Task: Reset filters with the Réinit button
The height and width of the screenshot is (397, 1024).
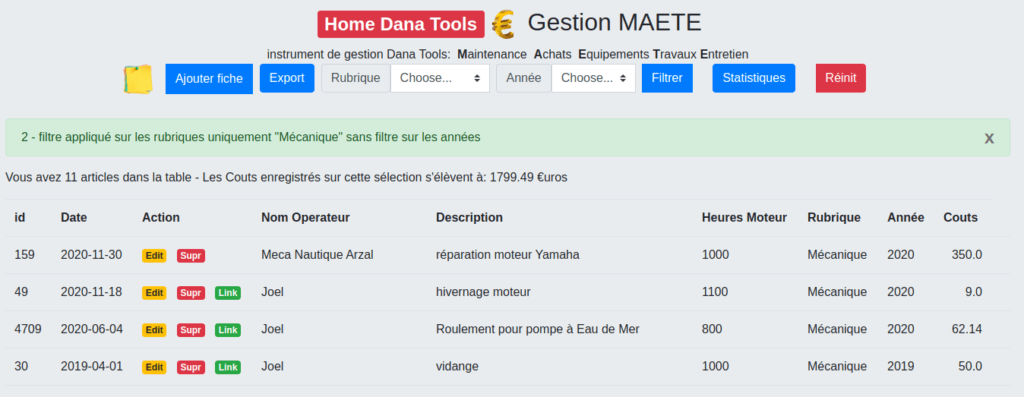Action: click(840, 78)
